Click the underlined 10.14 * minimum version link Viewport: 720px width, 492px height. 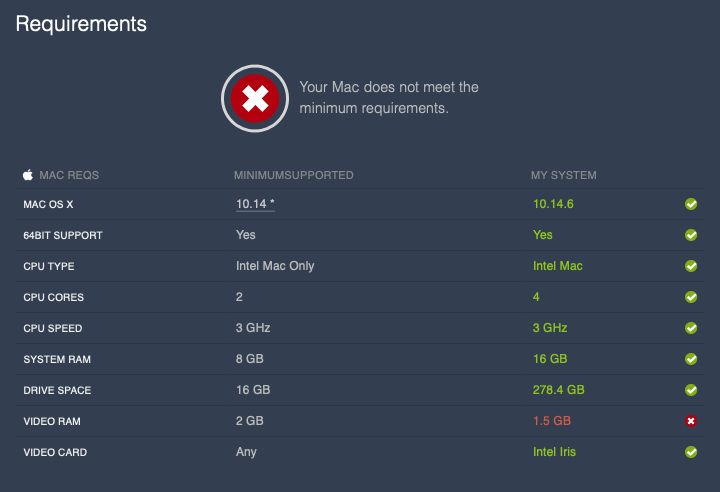click(x=255, y=204)
